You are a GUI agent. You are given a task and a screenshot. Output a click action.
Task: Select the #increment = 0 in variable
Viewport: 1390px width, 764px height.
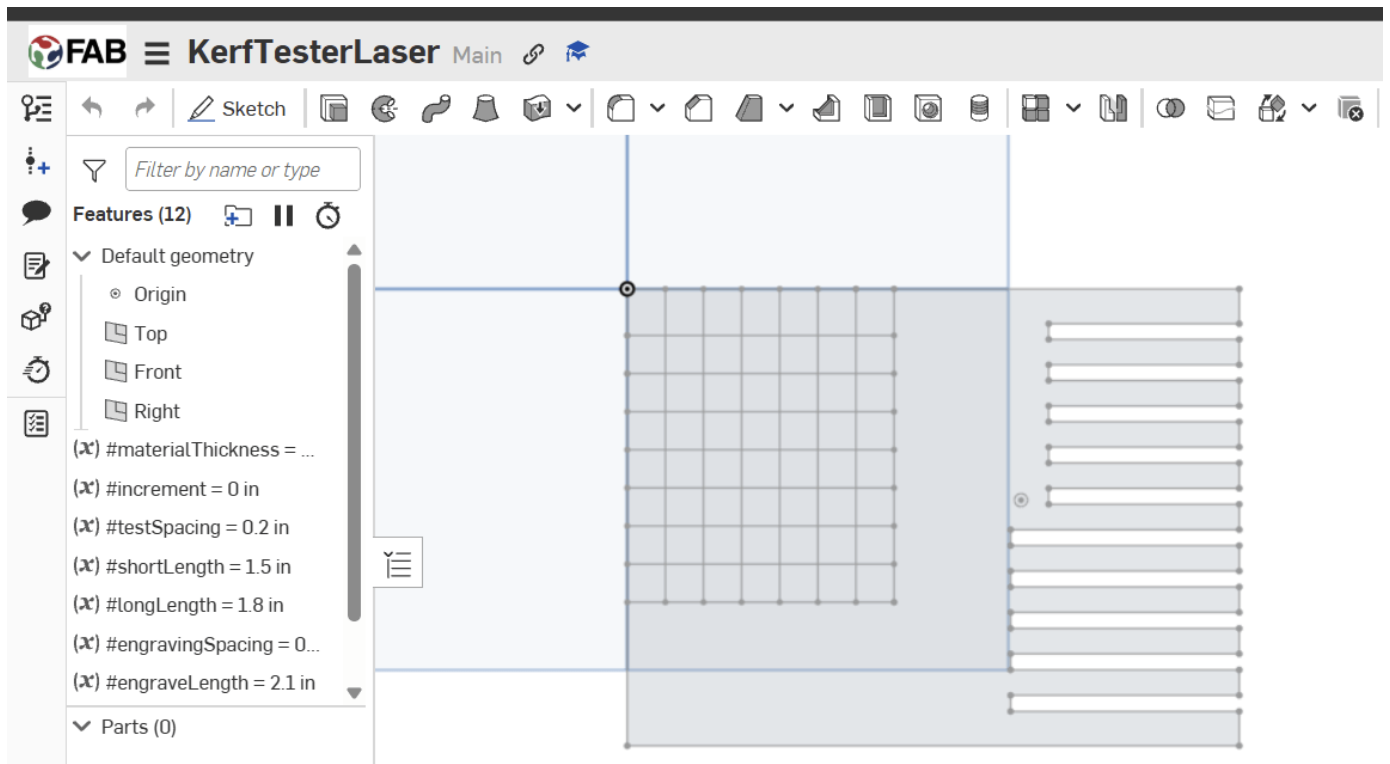click(166, 489)
